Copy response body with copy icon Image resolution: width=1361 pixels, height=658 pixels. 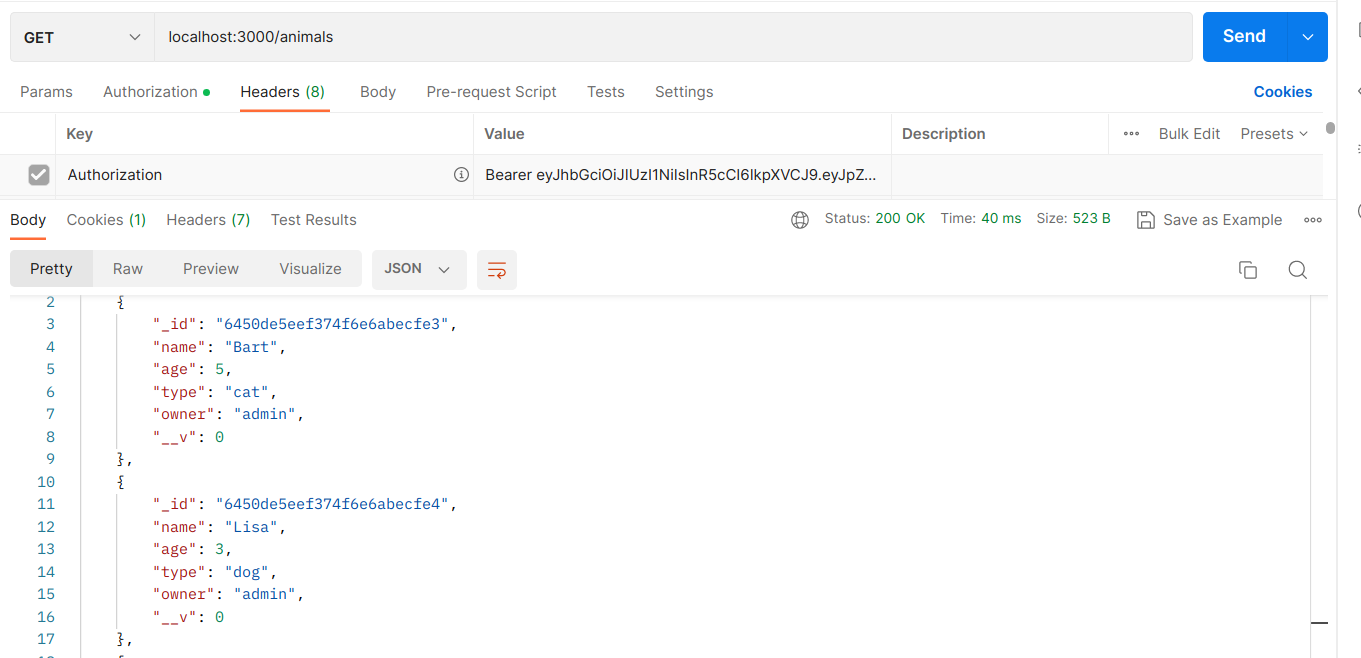[x=1247, y=270]
